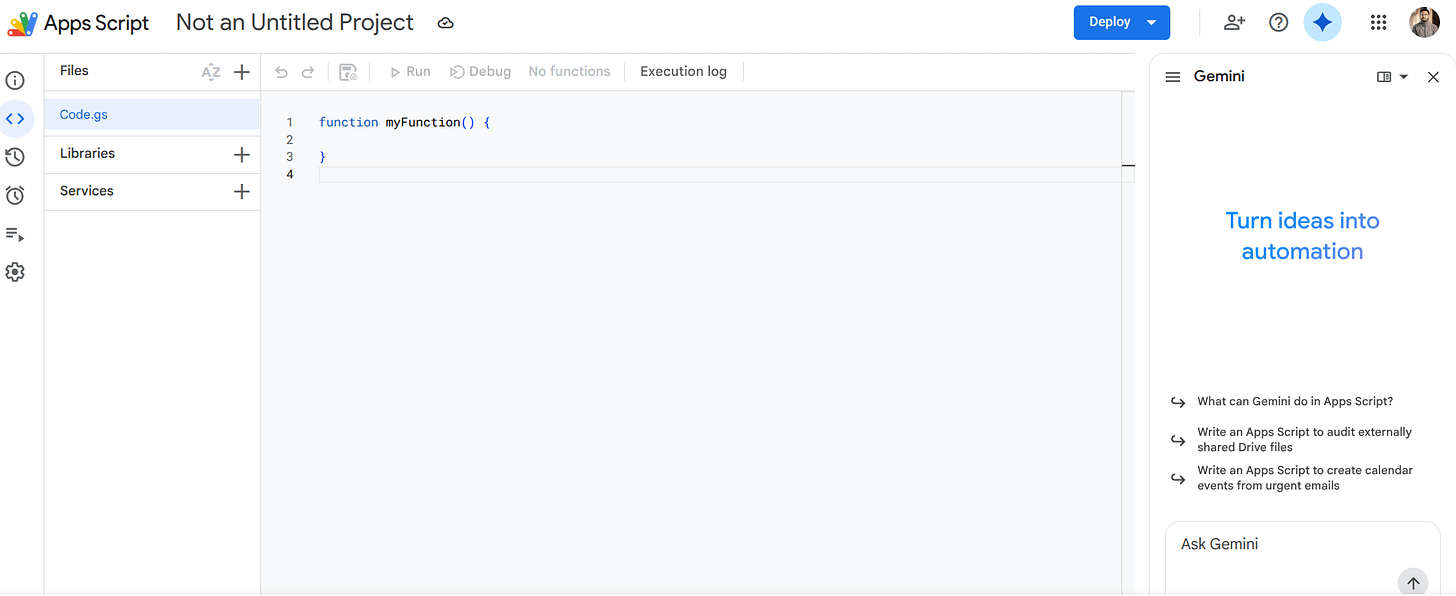Open the Google apps grid
The image size is (1456, 596).
pos(1378,22)
